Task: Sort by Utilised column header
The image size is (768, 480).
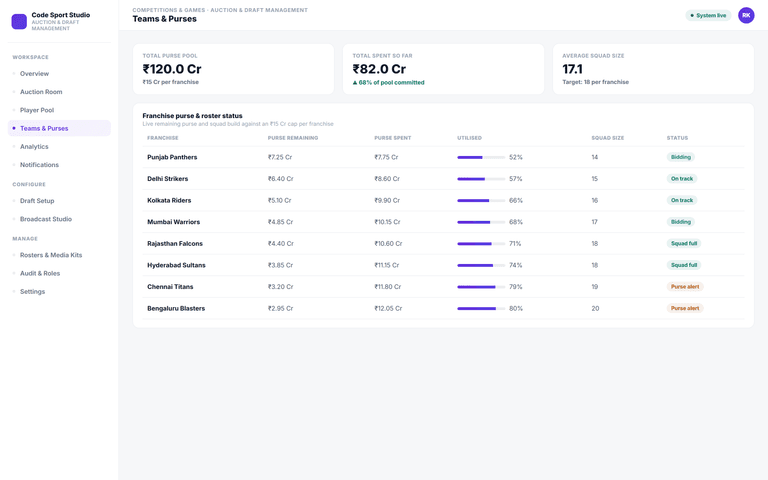Action: pos(469,138)
